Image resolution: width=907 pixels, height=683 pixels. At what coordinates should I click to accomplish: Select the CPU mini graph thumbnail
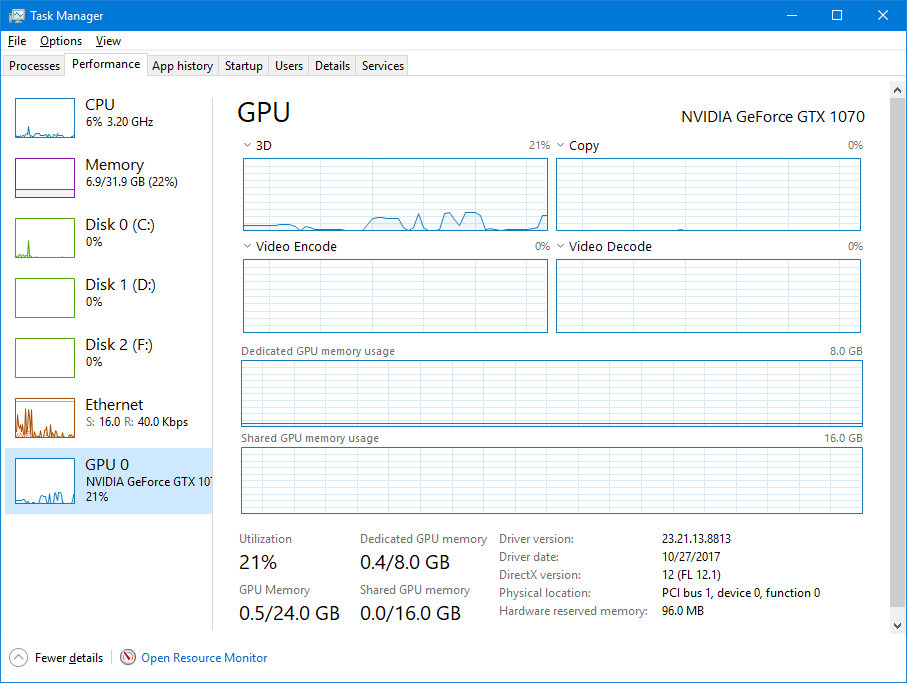point(45,118)
